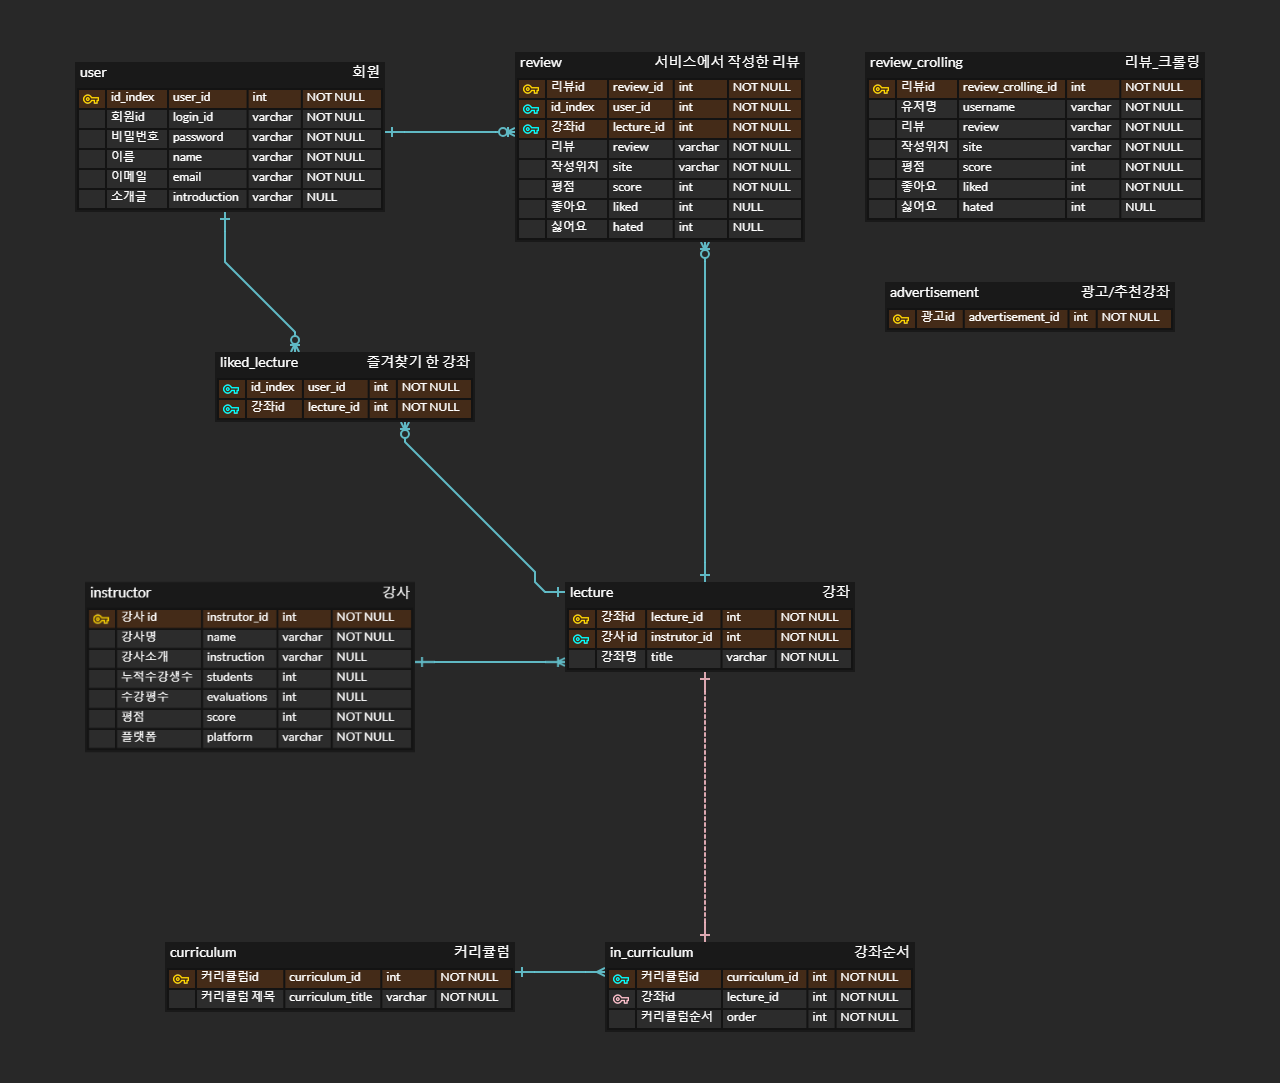The image size is (1280, 1083).
Task: Click the varchar type on lecture title row
Action: coord(746,658)
